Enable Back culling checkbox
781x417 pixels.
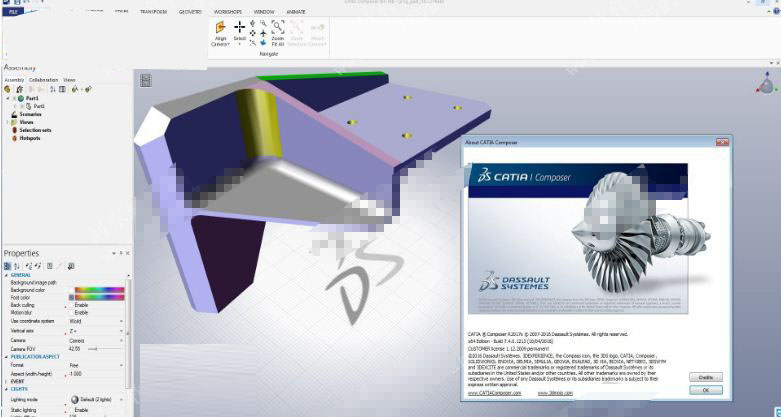(x=71, y=305)
